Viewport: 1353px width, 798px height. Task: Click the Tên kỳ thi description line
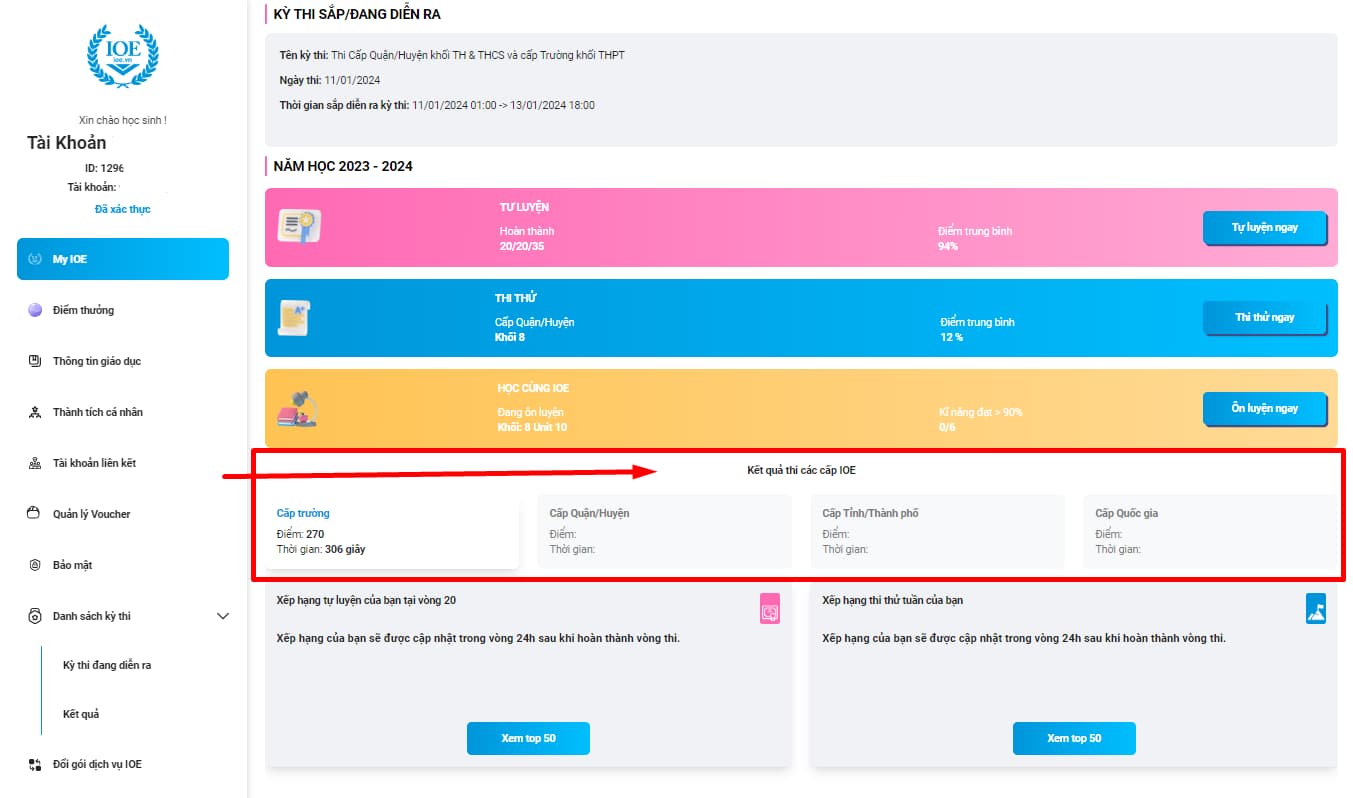[452, 55]
